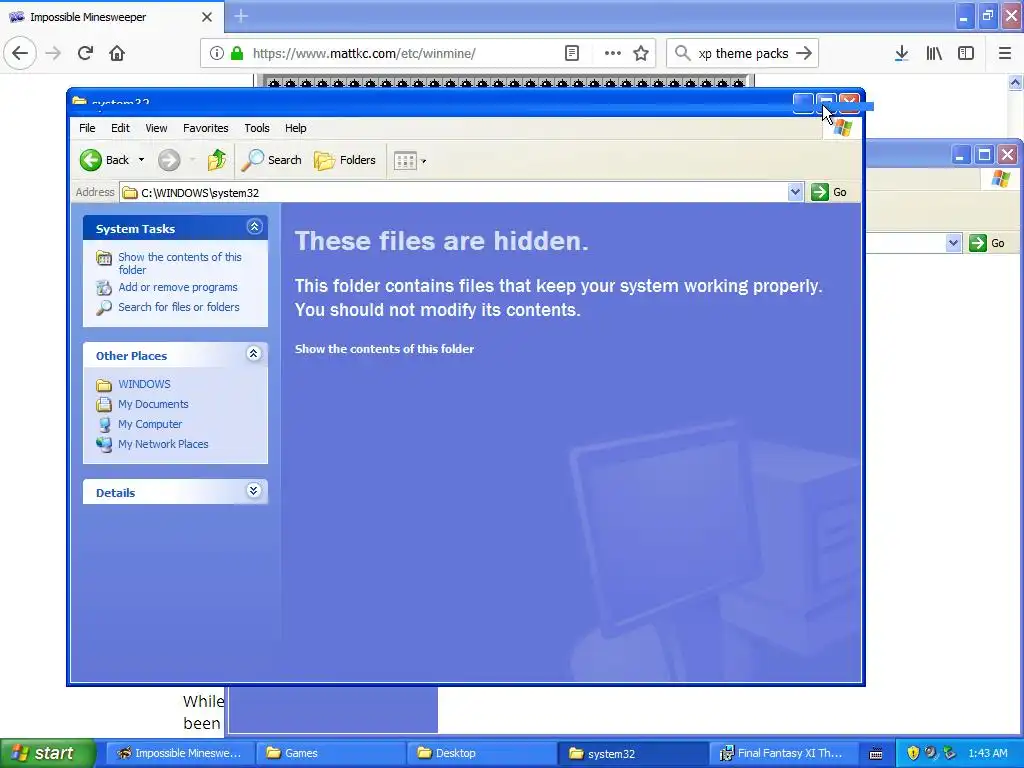Open the Favorites menu
1024x768 pixels.
click(206, 128)
